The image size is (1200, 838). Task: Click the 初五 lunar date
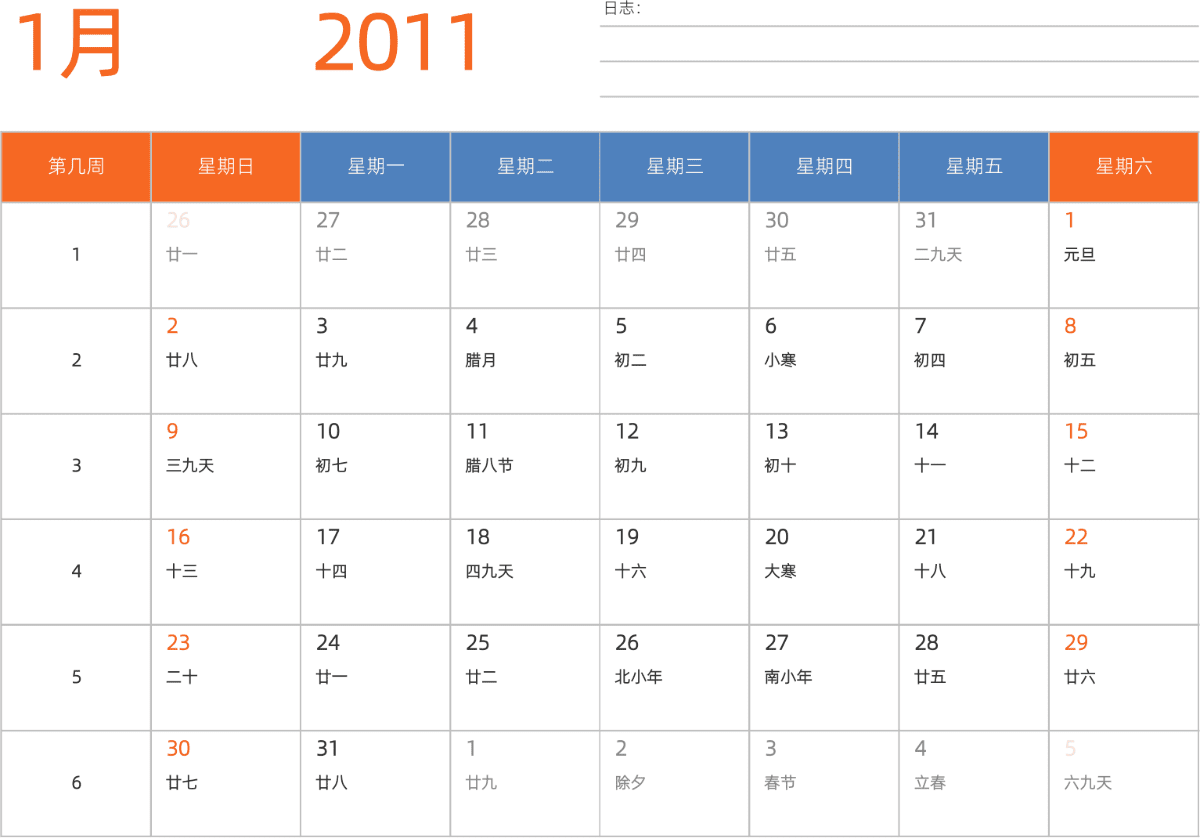(x=1080, y=360)
